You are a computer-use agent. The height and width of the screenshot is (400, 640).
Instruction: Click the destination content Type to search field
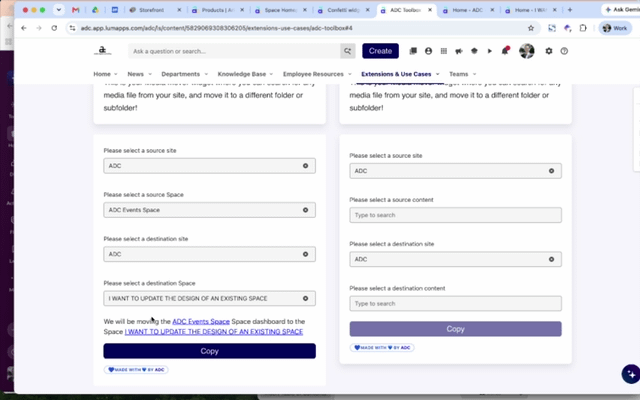point(456,304)
